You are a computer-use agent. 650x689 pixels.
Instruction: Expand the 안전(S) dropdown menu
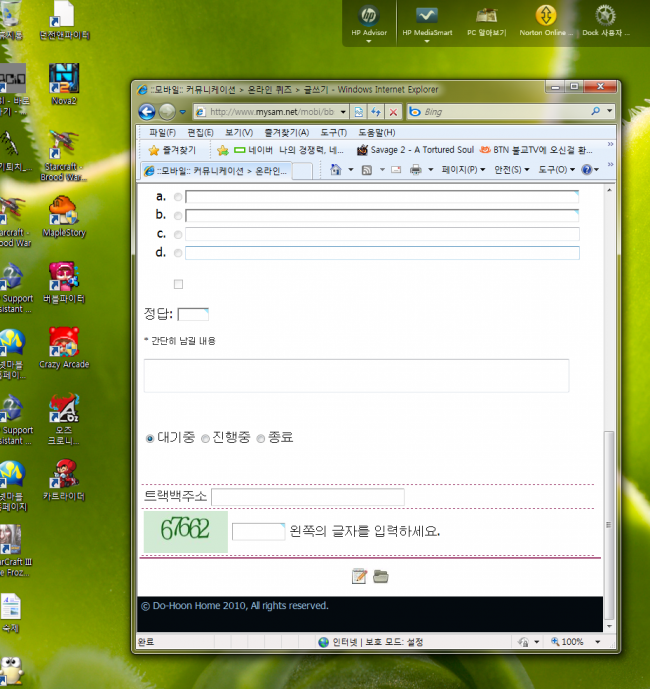coord(513,170)
